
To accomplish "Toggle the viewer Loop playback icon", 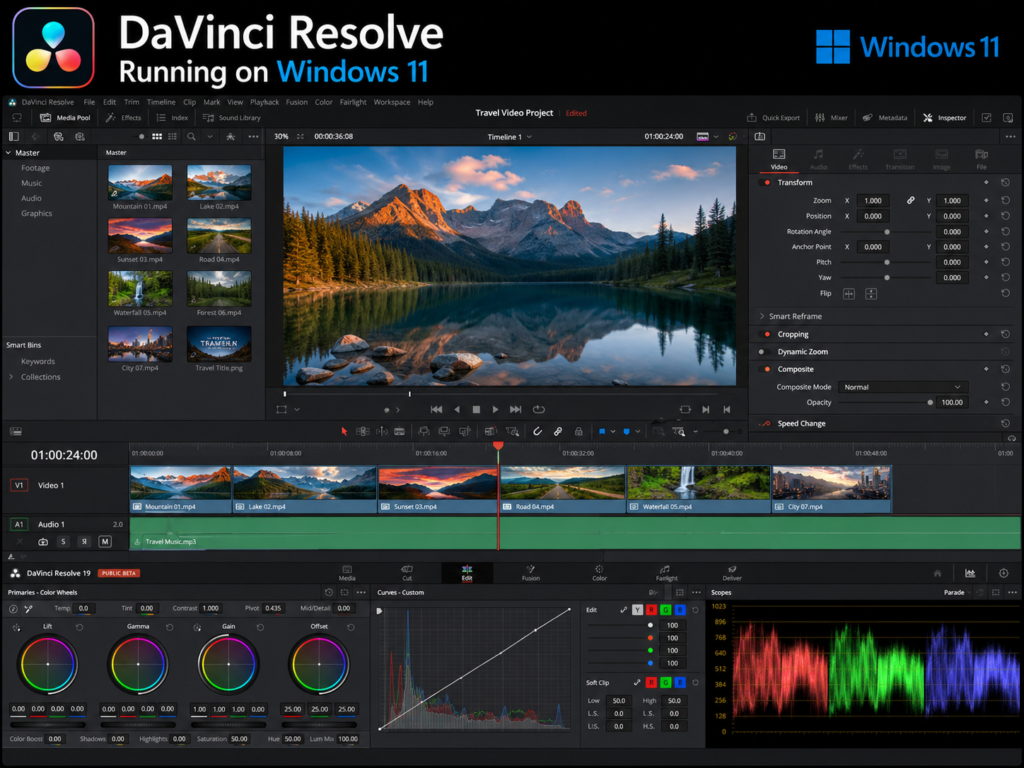I will (x=539, y=409).
